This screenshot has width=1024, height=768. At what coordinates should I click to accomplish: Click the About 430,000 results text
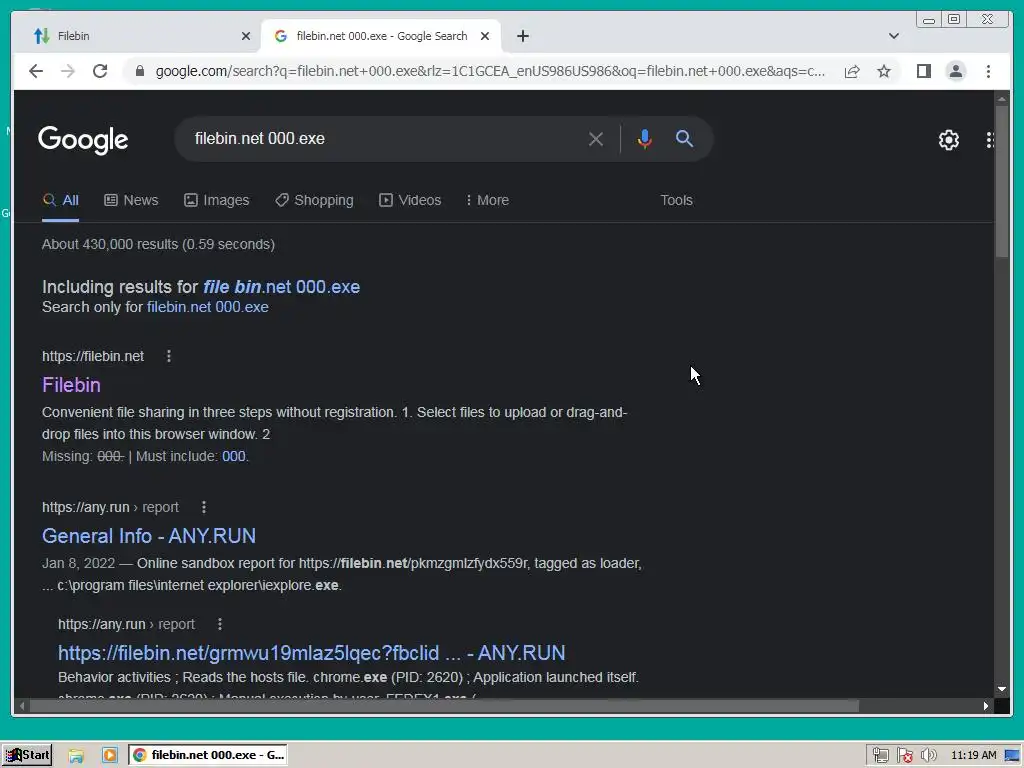[158, 244]
